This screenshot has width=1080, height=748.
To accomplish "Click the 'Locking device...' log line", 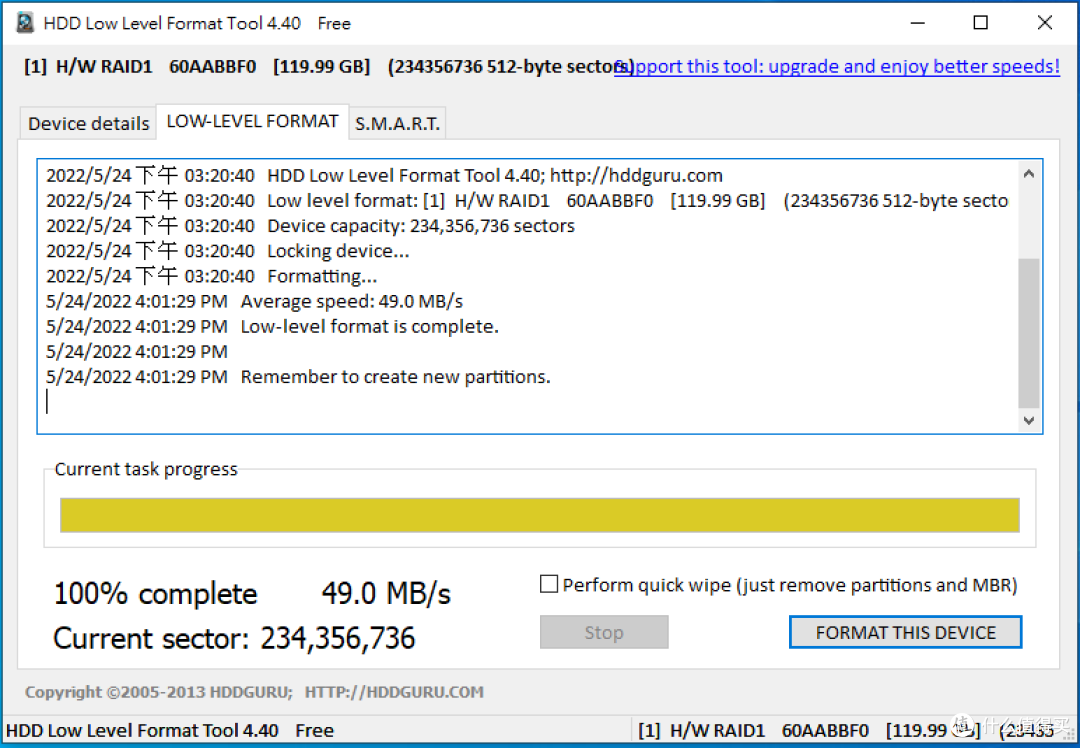I will [227, 251].
